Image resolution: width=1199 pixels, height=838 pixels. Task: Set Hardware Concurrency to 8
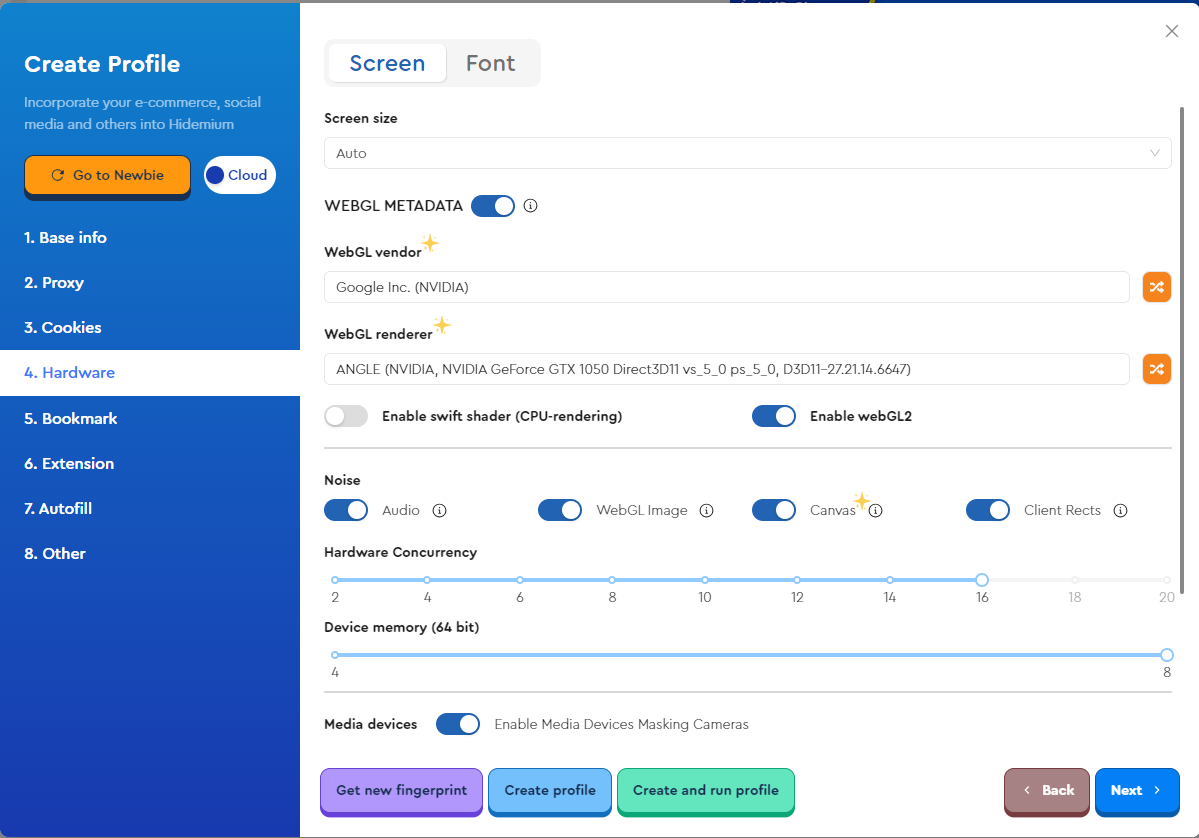tap(612, 580)
